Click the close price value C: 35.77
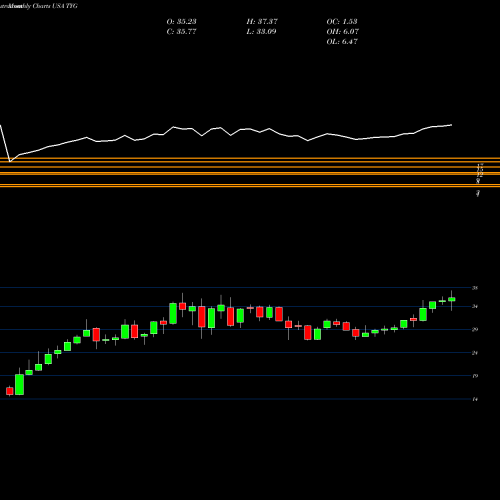 181,32
